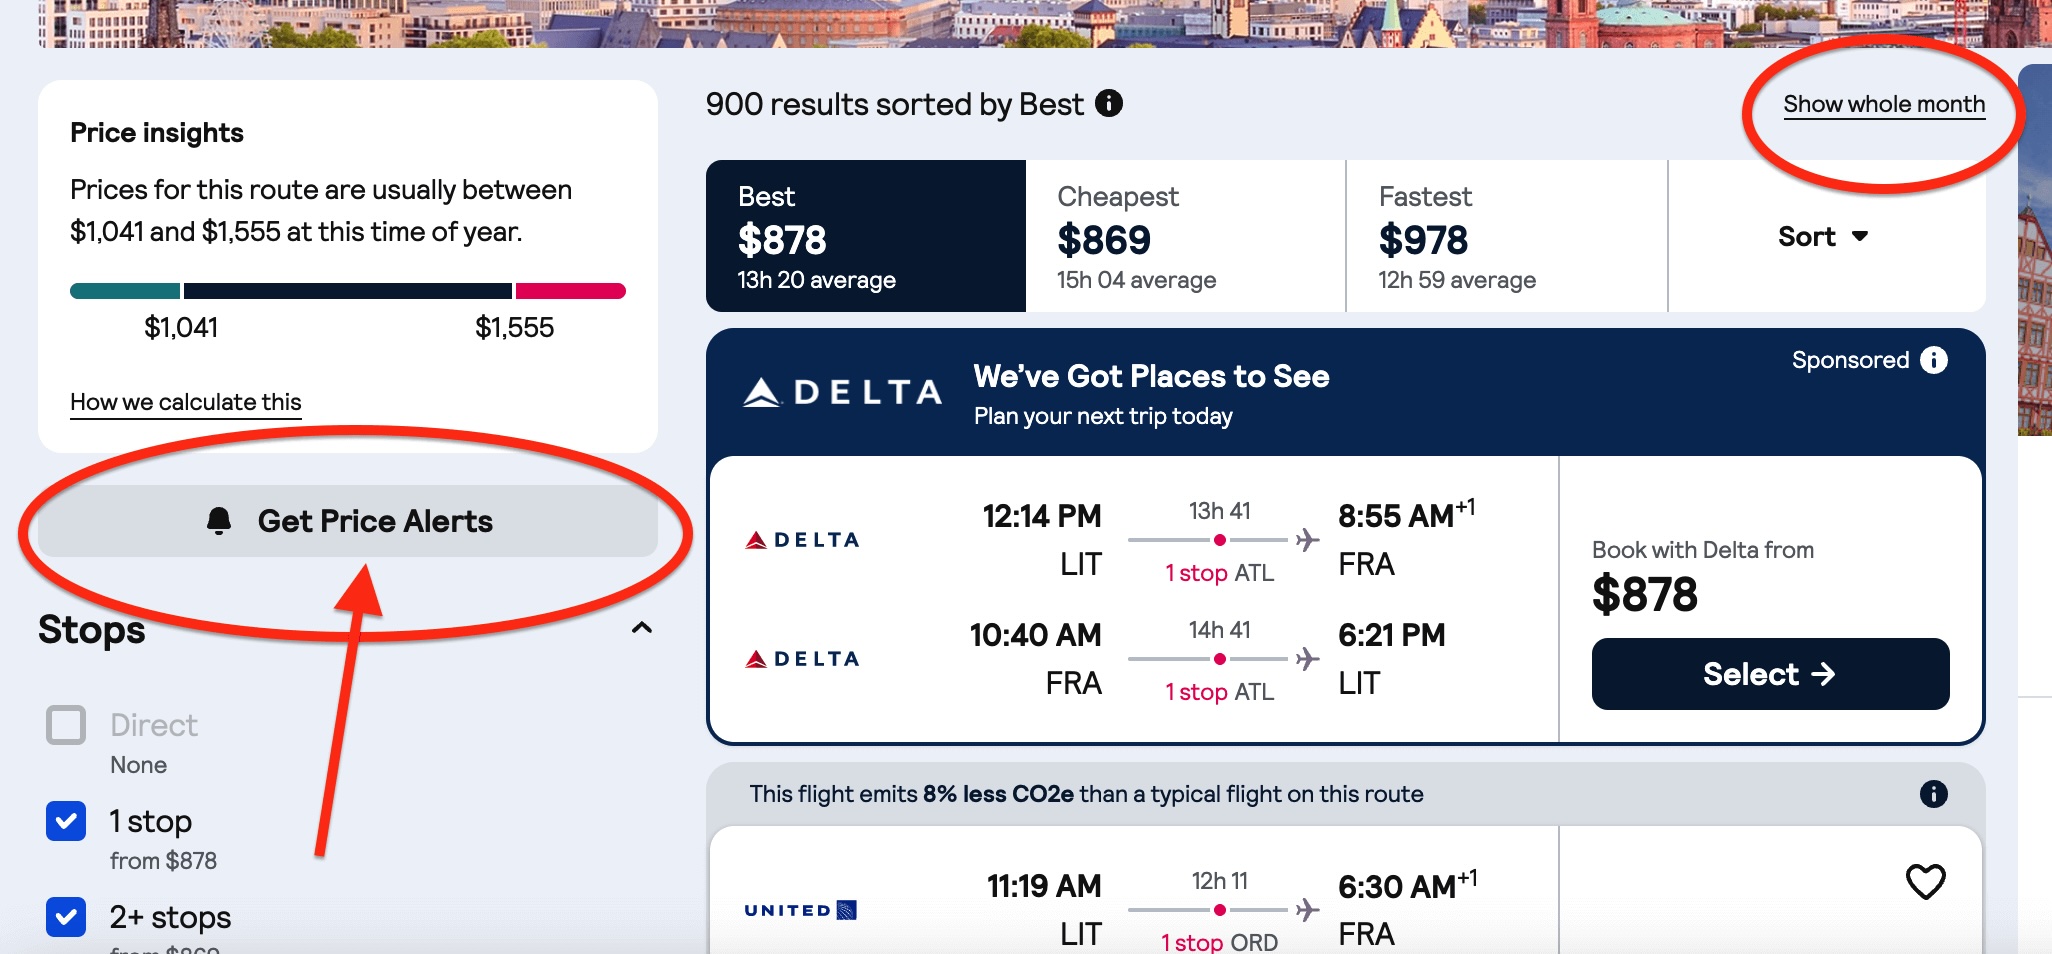Click the United Airlines logo

pyautogui.click(x=800, y=910)
